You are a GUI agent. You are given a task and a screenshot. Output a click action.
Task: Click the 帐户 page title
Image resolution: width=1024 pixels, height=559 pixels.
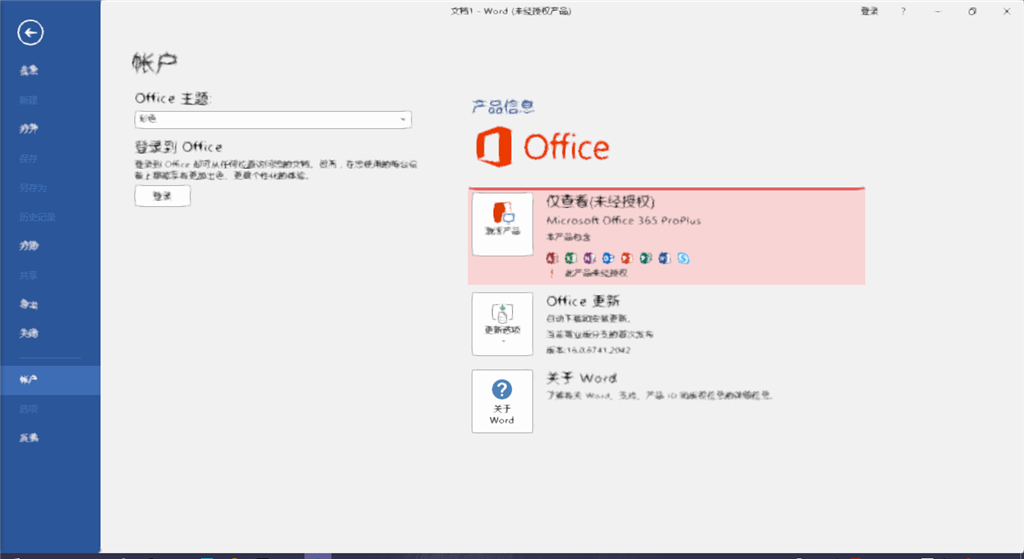pos(155,63)
